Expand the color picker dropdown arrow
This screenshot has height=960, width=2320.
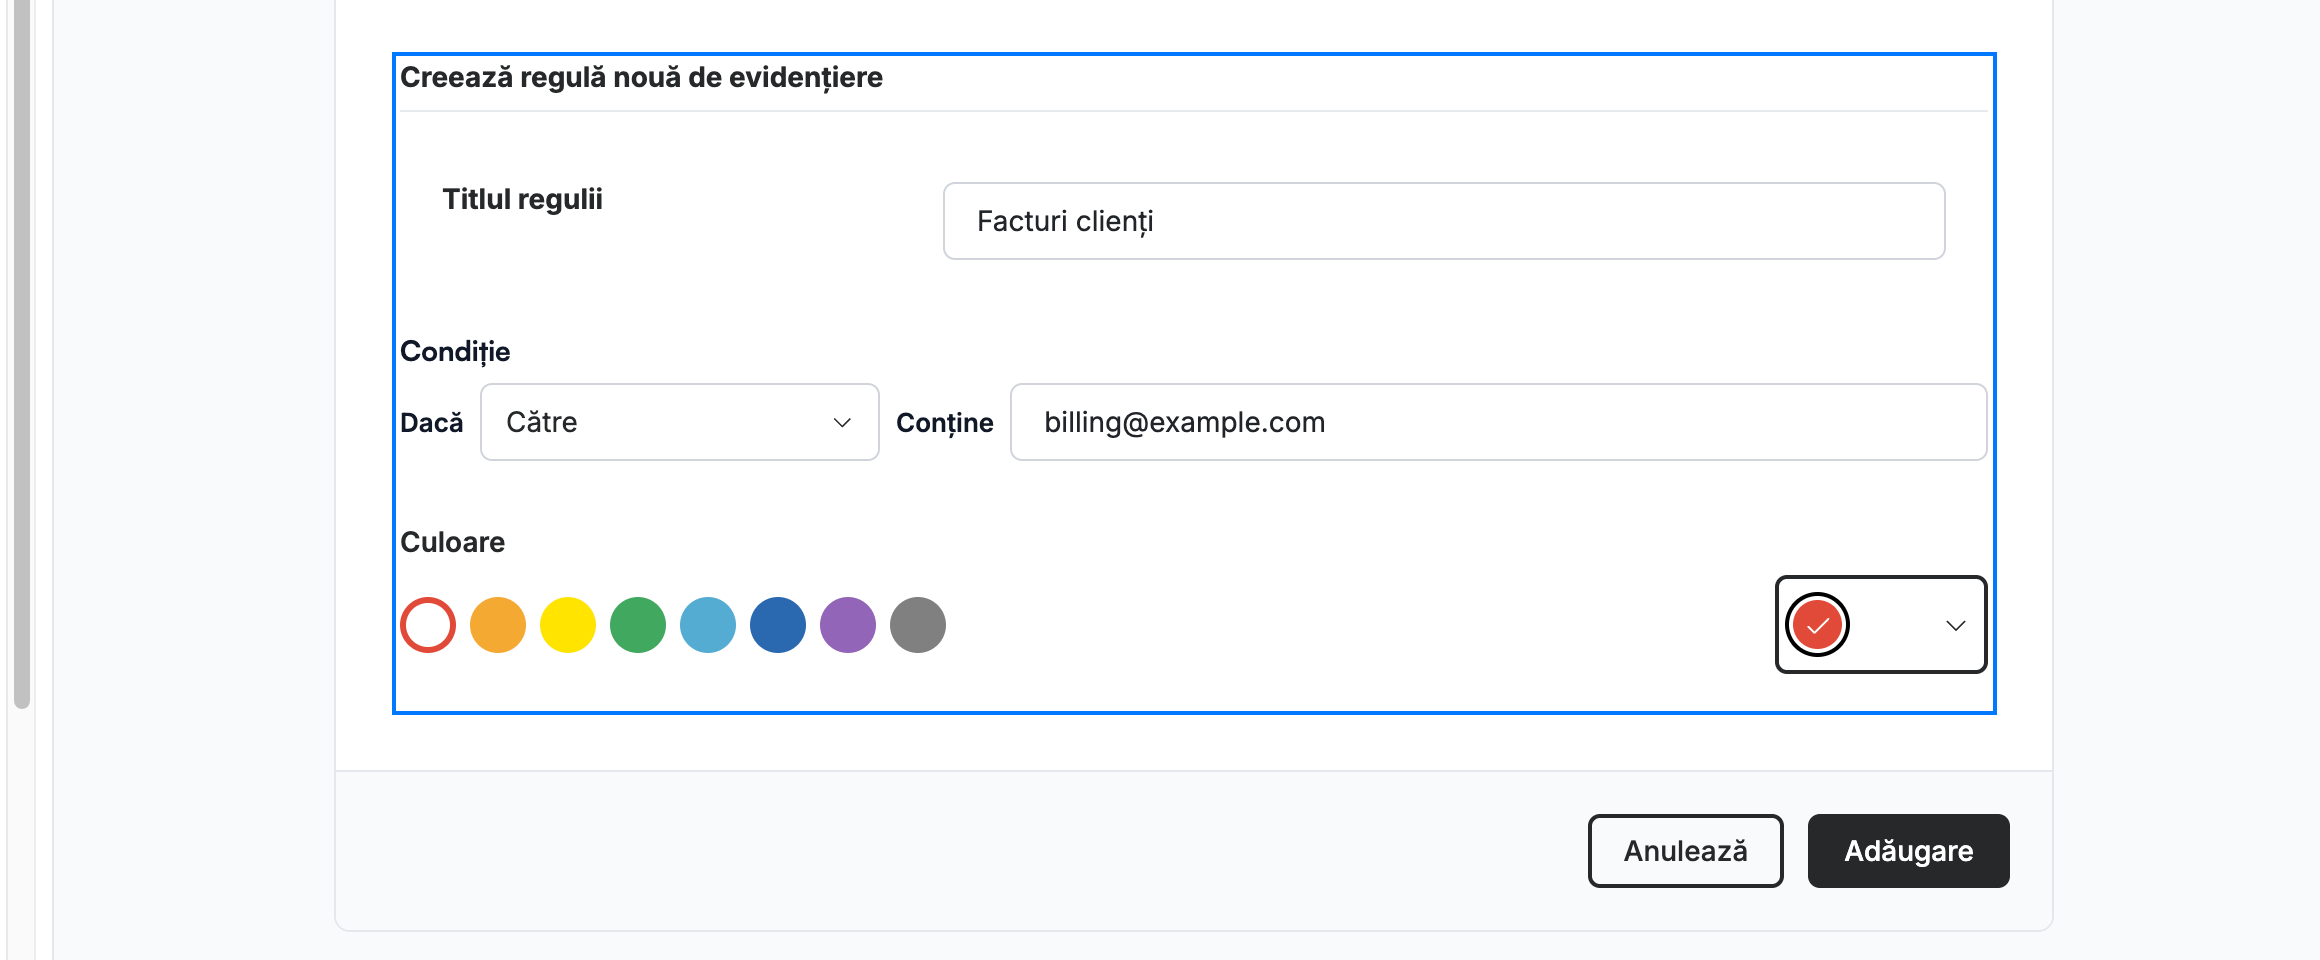tap(1956, 626)
